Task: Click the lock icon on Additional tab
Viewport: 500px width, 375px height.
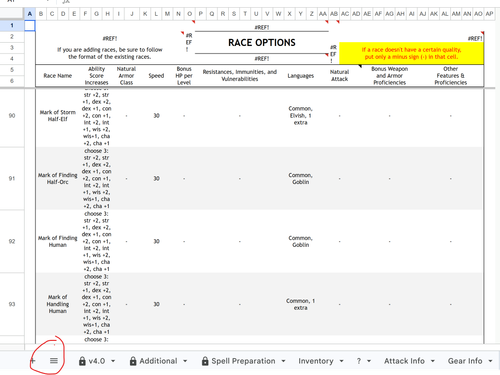Action: (x=133, y=361)
